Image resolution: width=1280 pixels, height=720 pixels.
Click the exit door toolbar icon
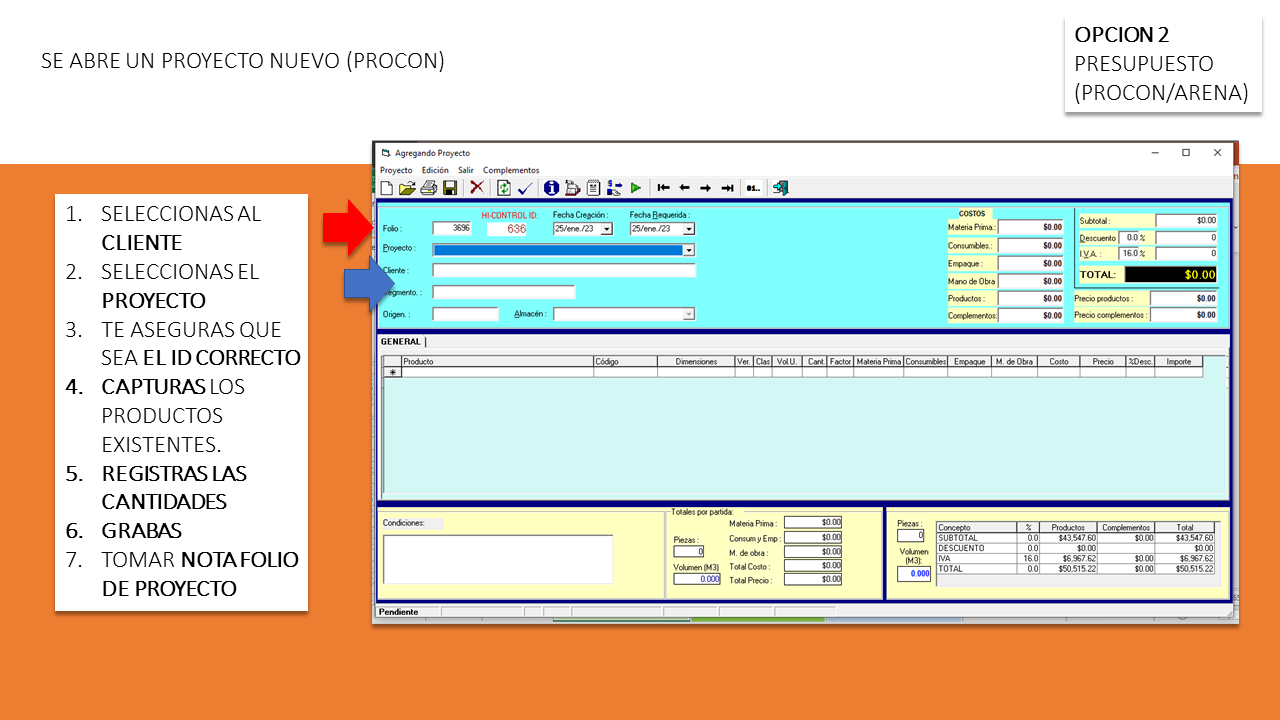[x=781, y=188]
